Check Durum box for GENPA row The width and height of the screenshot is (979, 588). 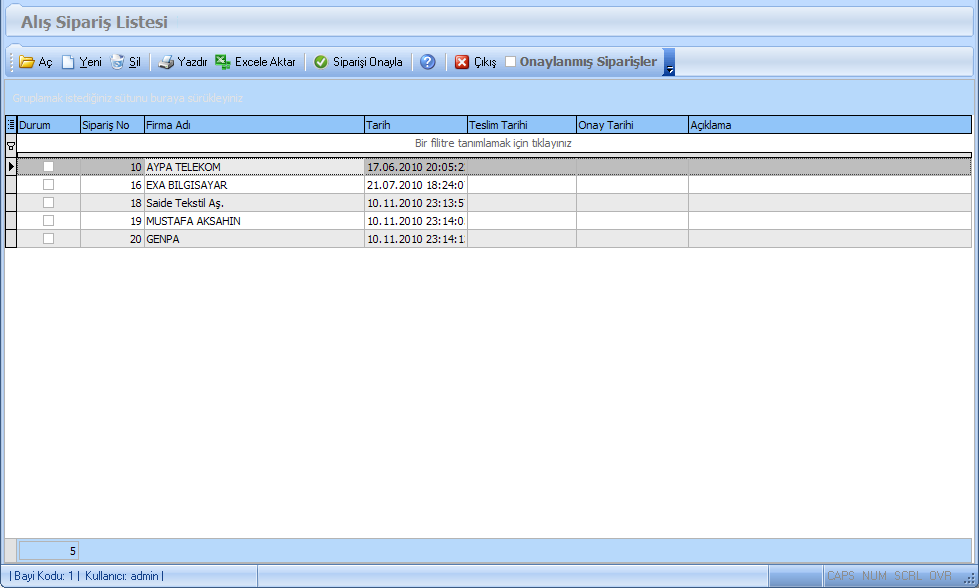coord(48,239)
